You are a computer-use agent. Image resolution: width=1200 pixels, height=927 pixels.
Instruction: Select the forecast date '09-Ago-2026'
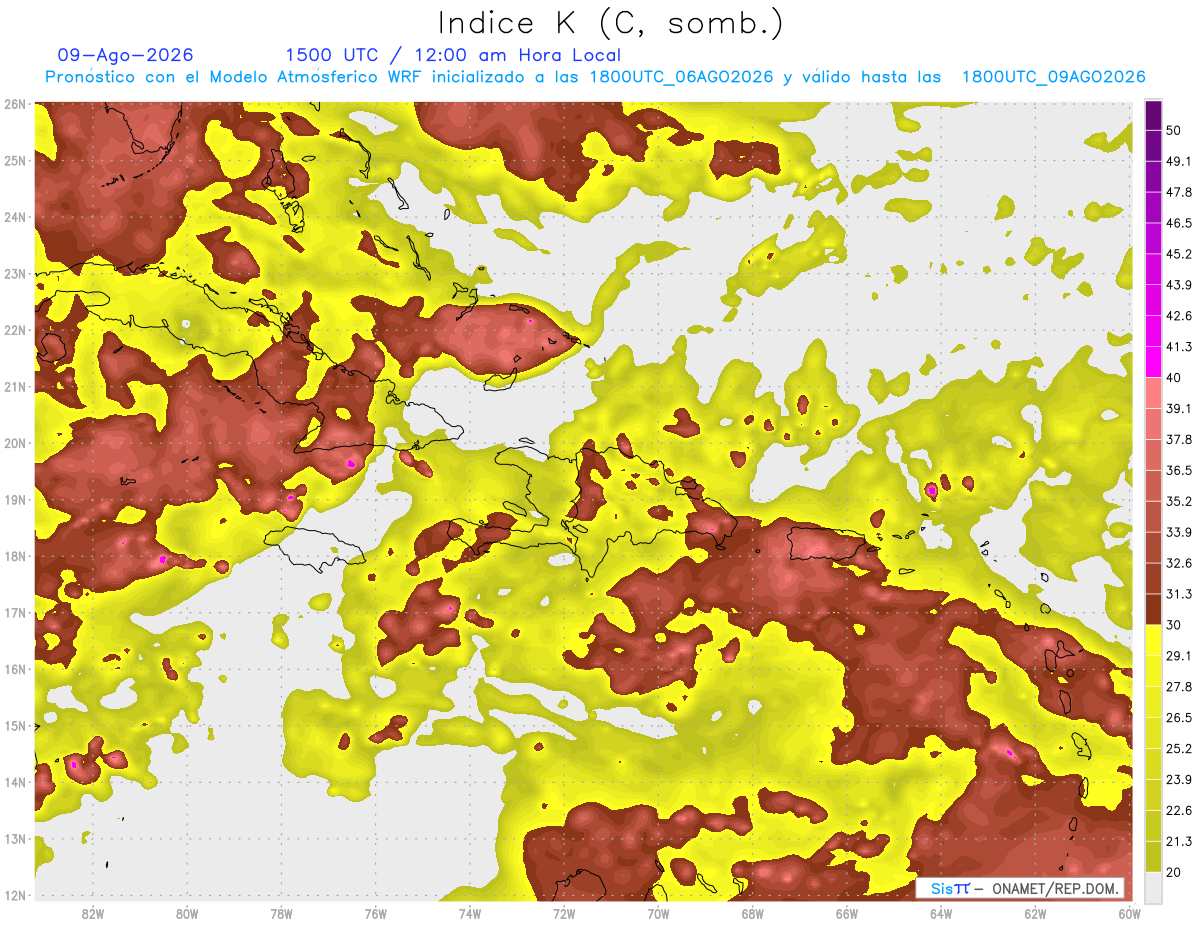(126, 55)
